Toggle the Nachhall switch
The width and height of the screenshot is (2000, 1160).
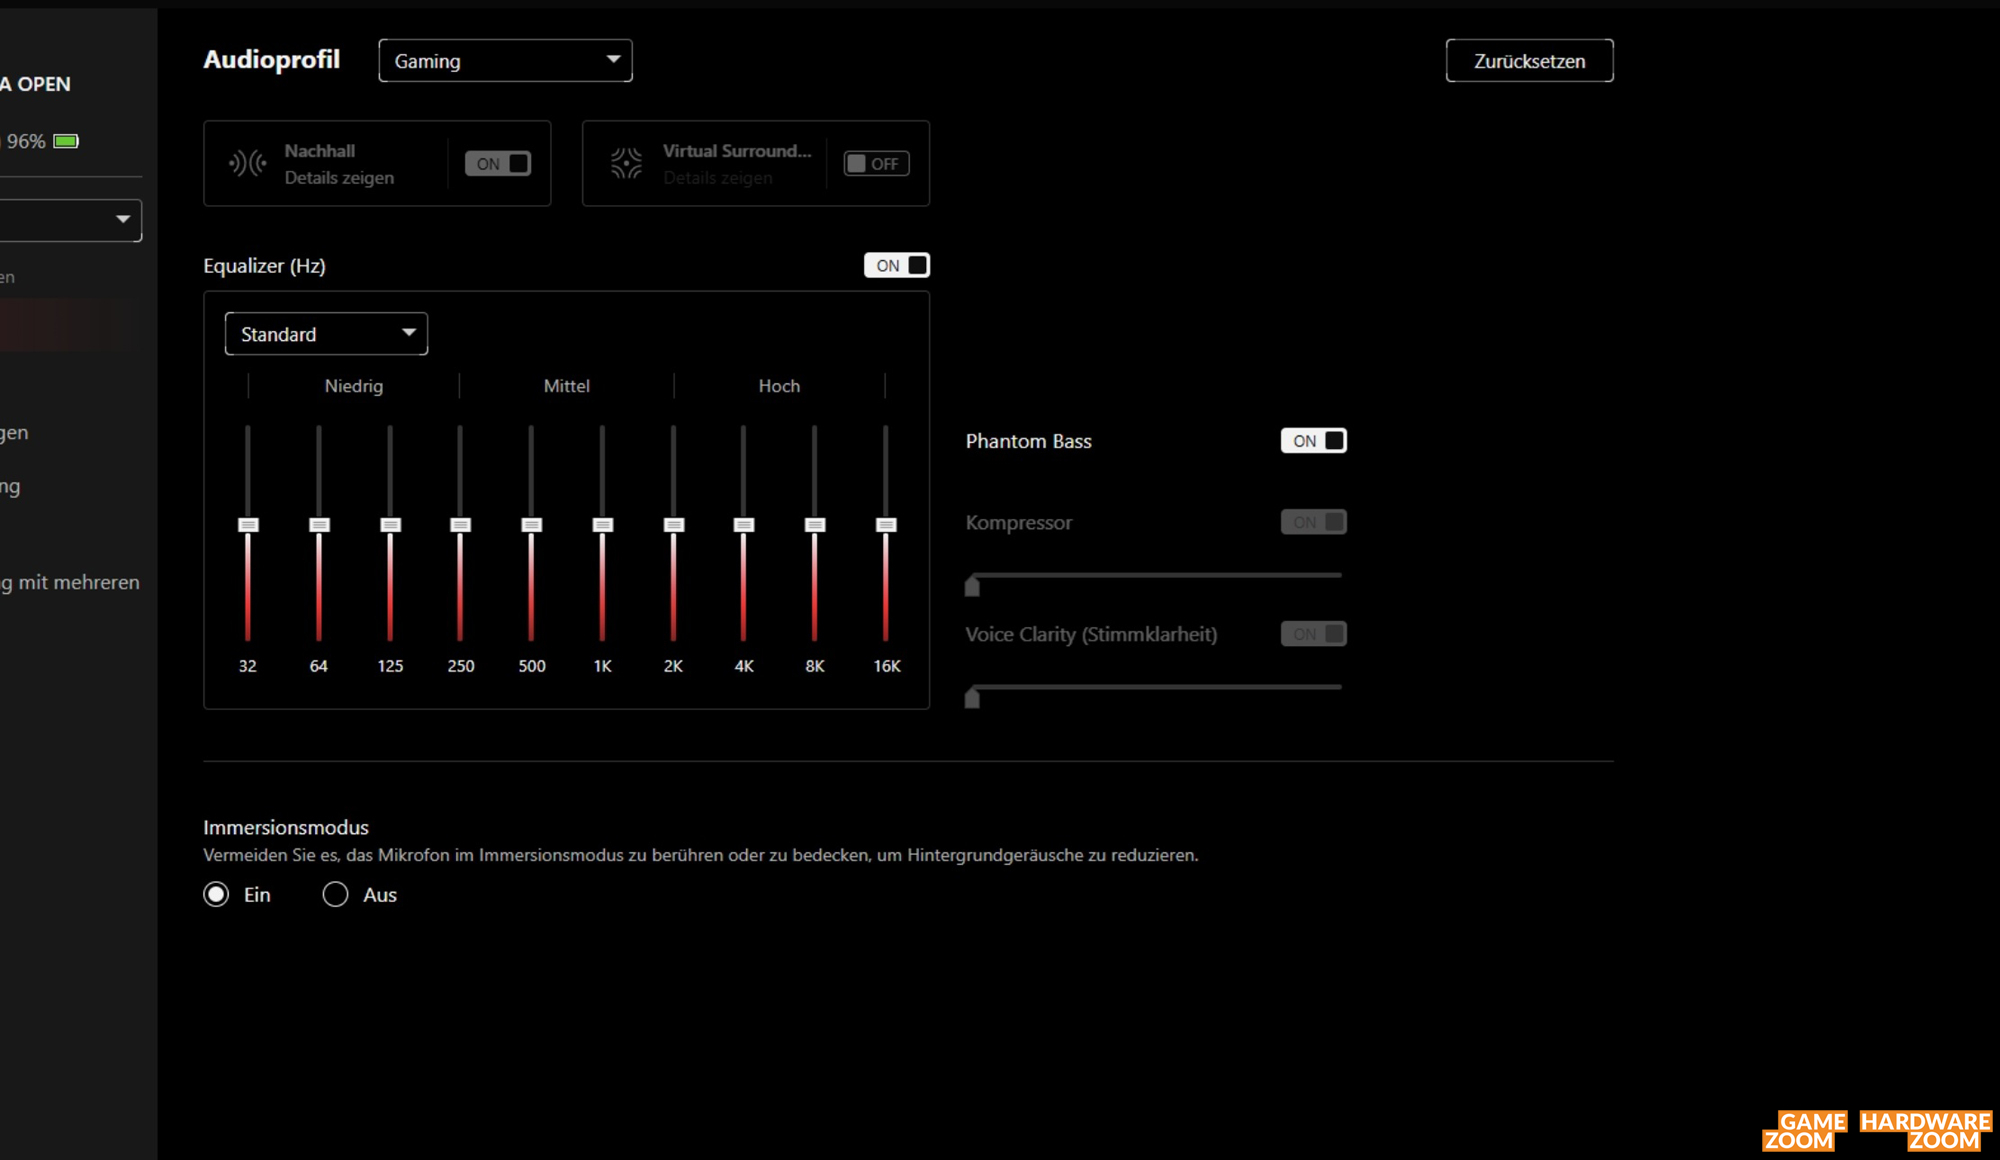[x=498, y=164]
